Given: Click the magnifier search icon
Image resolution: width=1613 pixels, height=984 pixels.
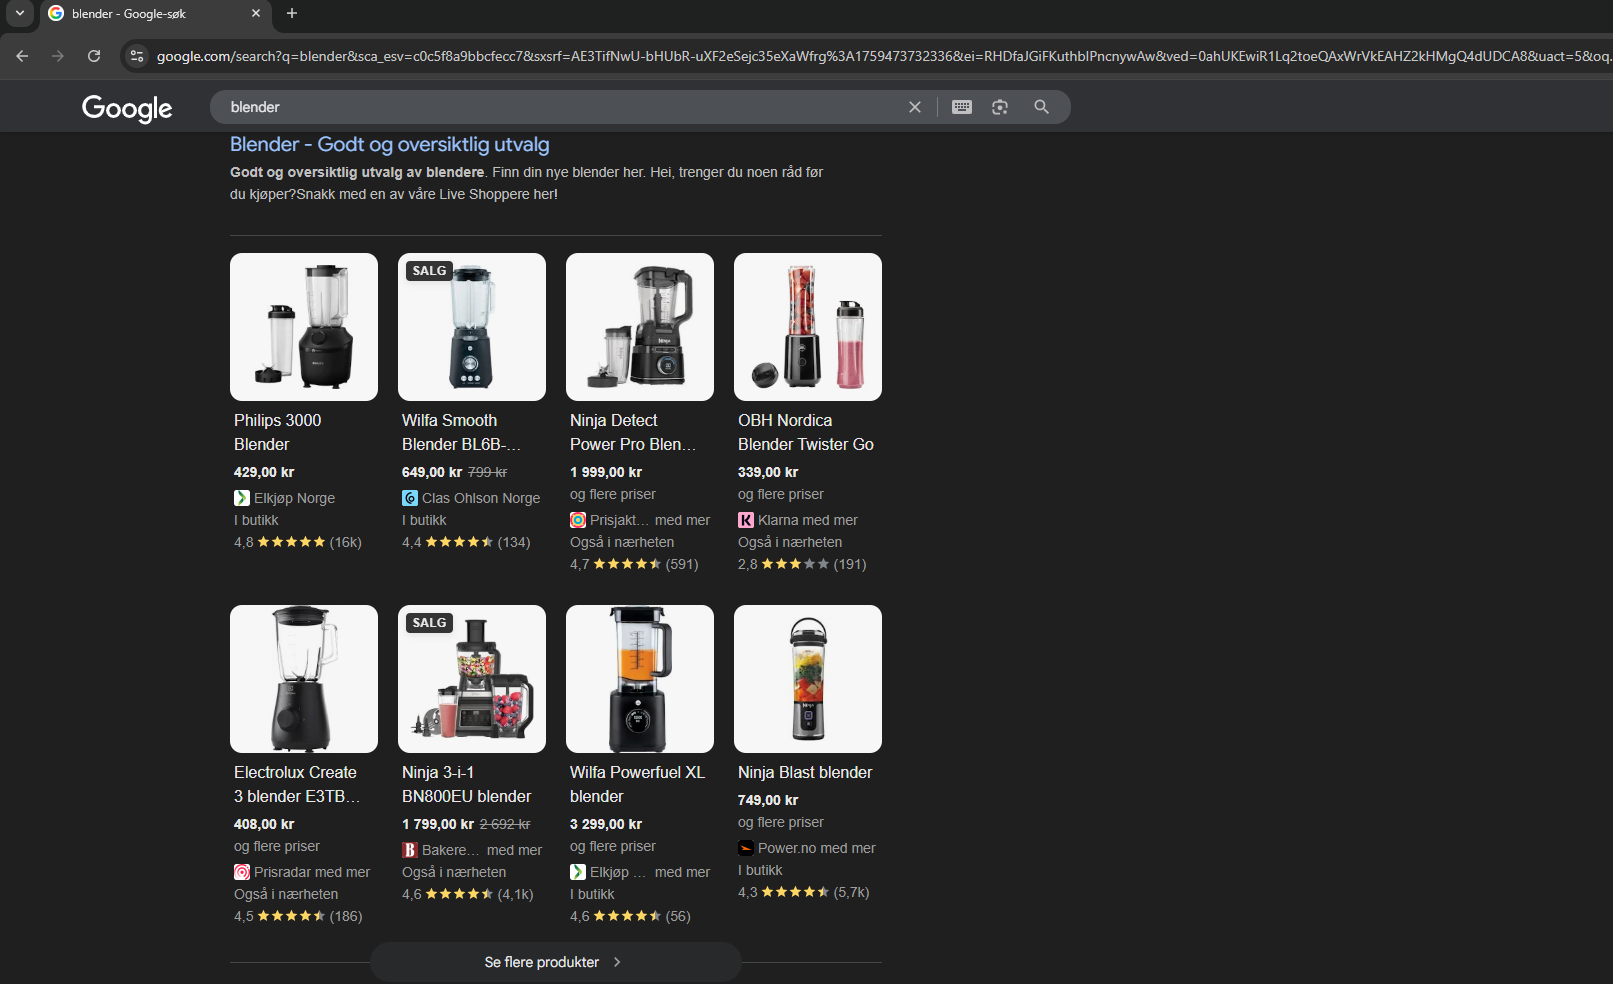Looking at the screenshot, I should [1041, 107].
